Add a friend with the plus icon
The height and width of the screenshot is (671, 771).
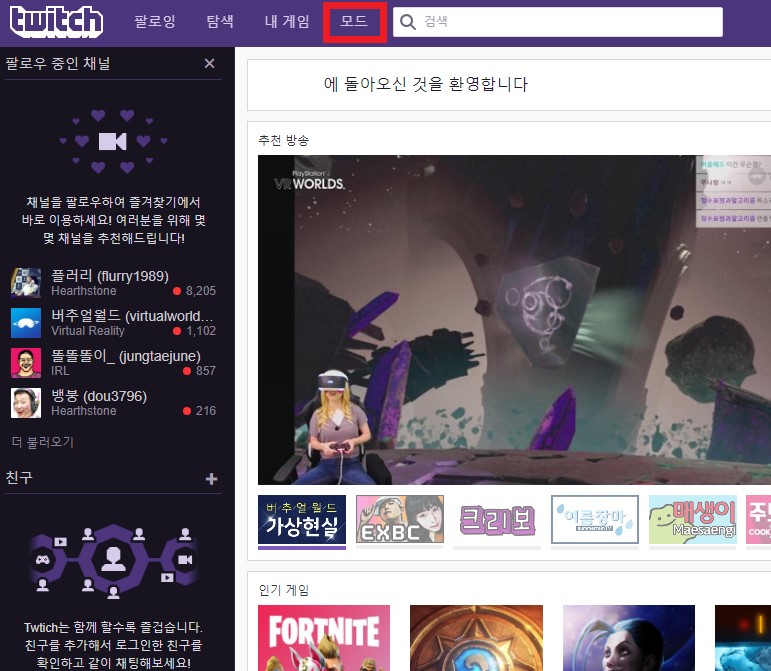(211, 479)
